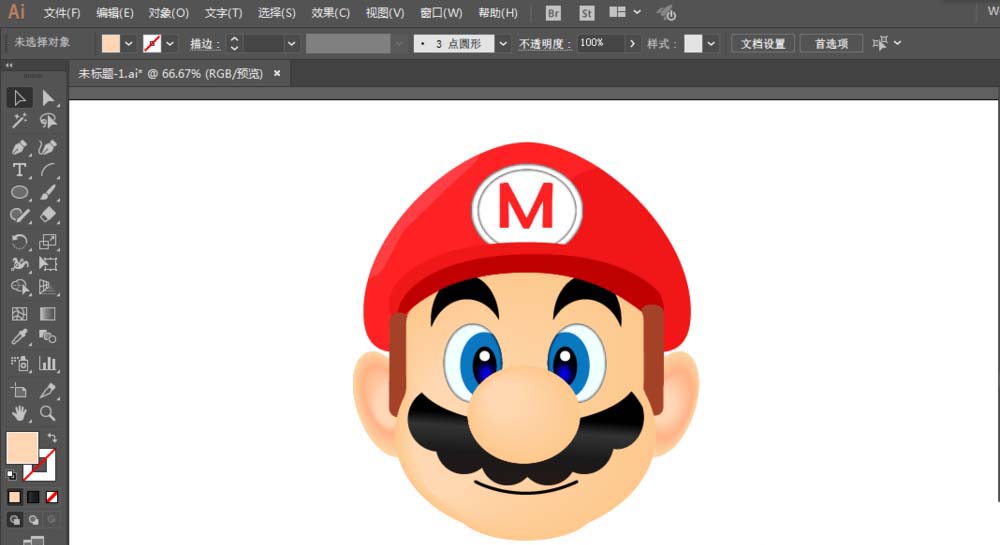The height and width of the screenshot is (545, 1000).
Task: Click the 首选项 button
Action: pyautogui.click(x=831, y=44)
